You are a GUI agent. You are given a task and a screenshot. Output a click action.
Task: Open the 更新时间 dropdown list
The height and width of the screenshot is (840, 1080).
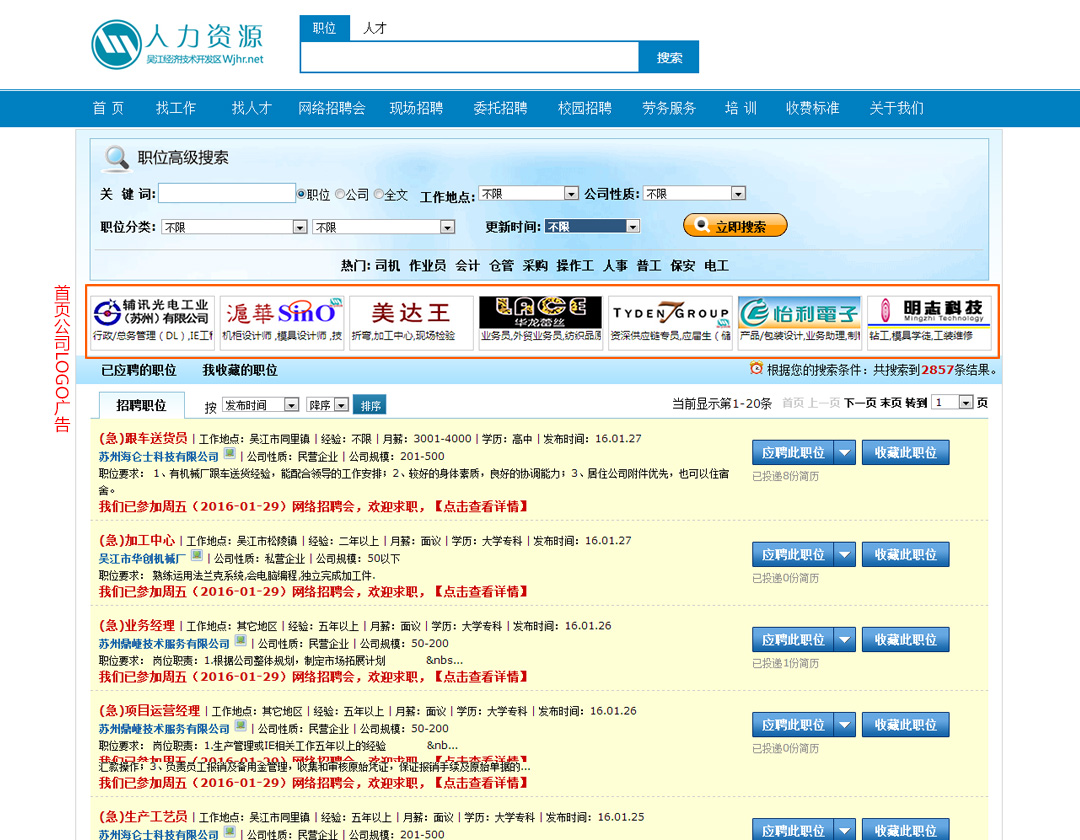click(591, 227)
